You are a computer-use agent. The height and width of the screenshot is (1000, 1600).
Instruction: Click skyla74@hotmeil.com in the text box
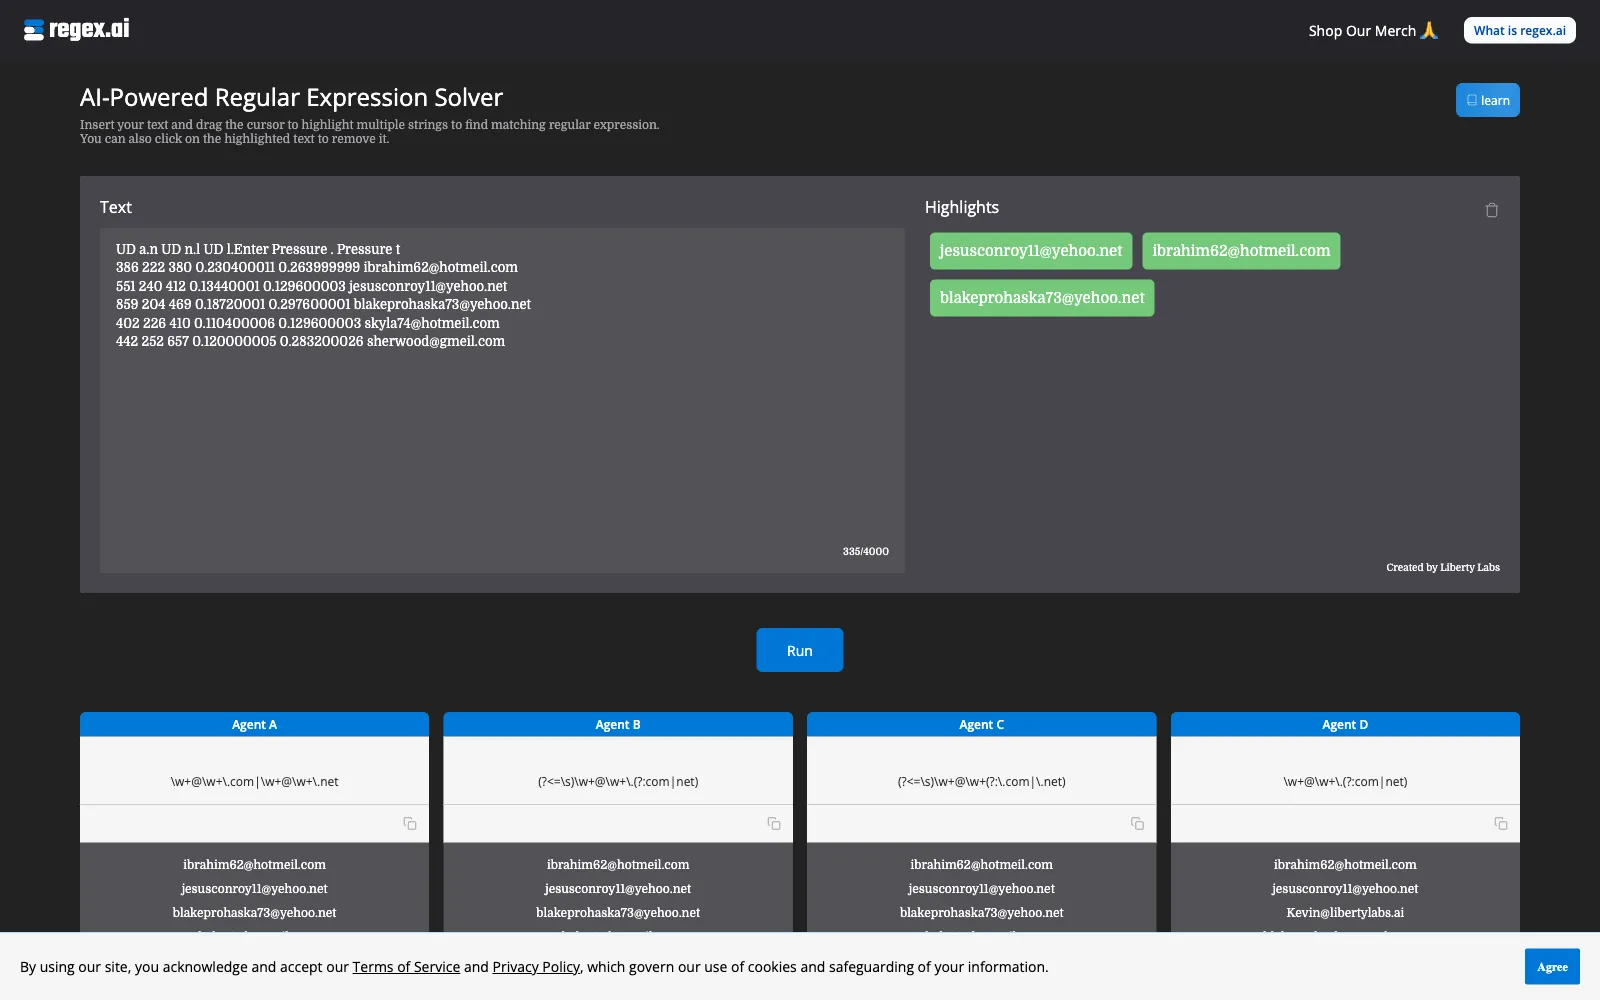click(432, 323)
